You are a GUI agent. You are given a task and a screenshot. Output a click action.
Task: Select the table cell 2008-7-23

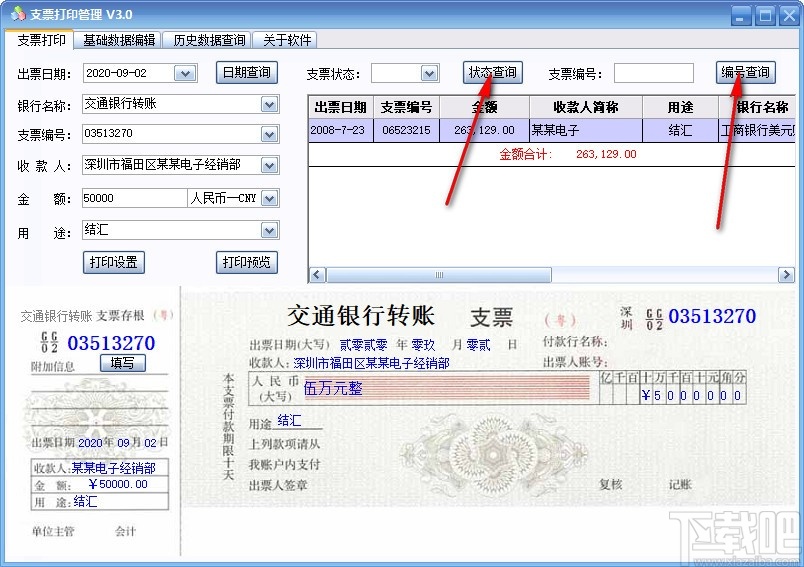coord(340,130)
